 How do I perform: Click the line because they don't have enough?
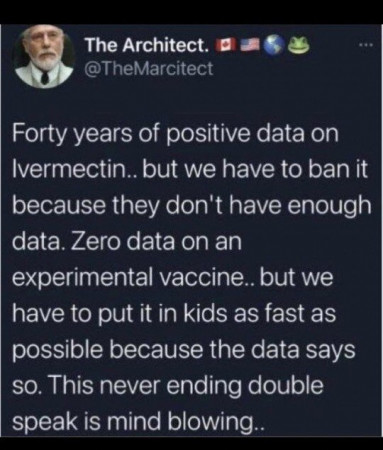click(191, 207)
